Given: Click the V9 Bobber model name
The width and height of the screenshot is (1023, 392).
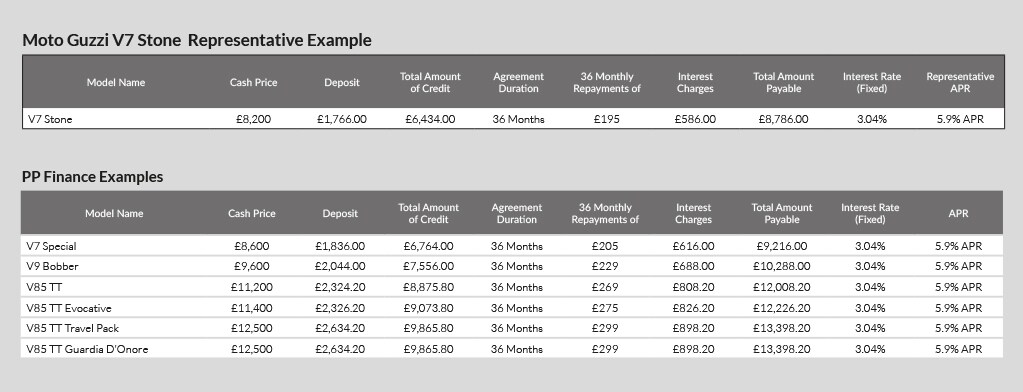Looking at the screenshot, I should coord(52,266).
